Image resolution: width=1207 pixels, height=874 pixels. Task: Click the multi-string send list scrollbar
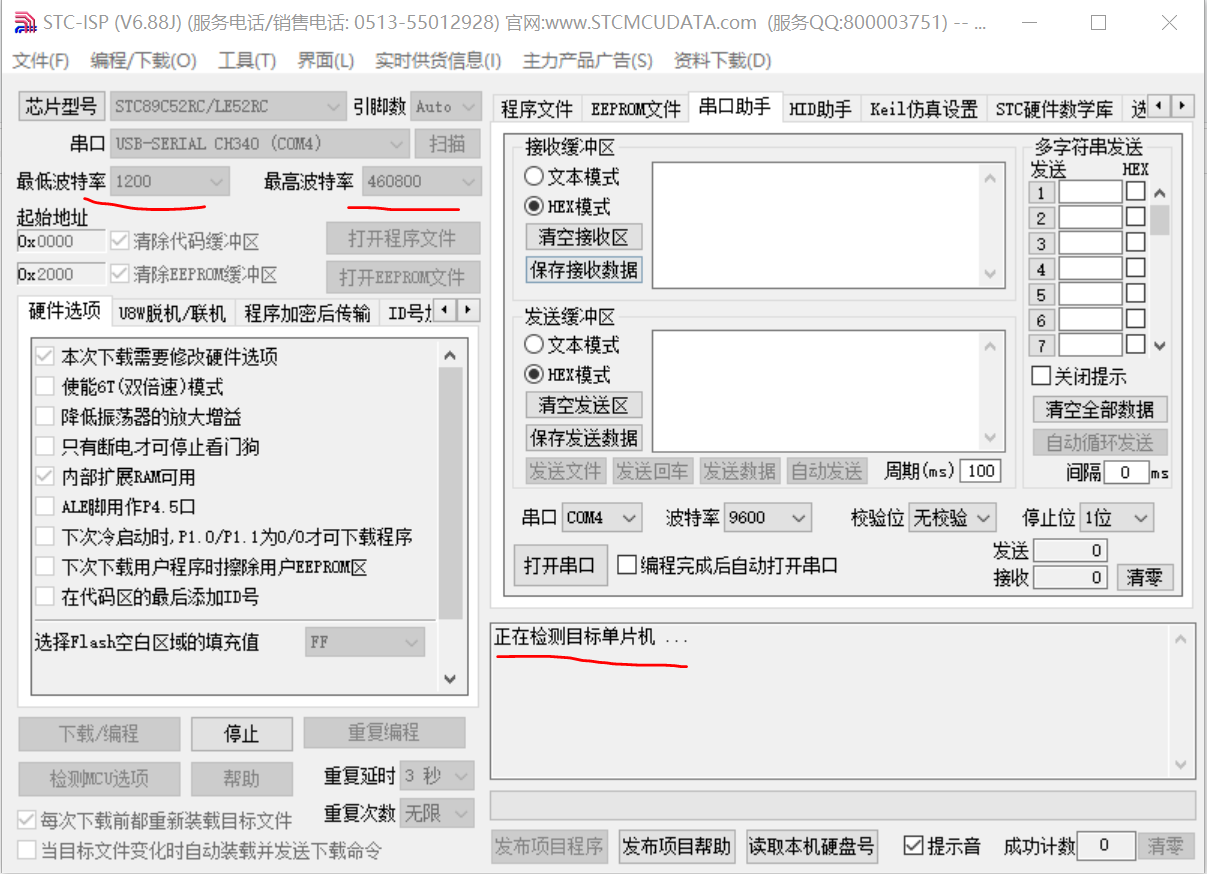tap(1159, 269)
